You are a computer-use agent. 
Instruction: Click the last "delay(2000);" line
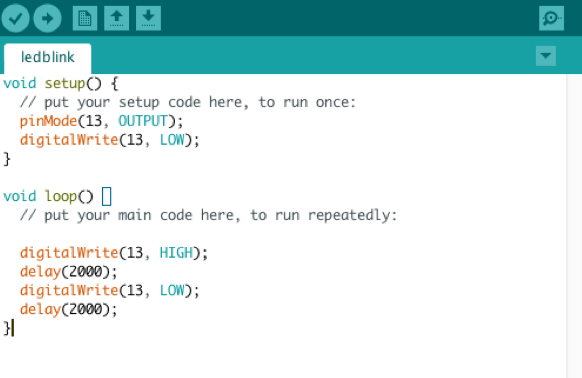pos(68,309)
